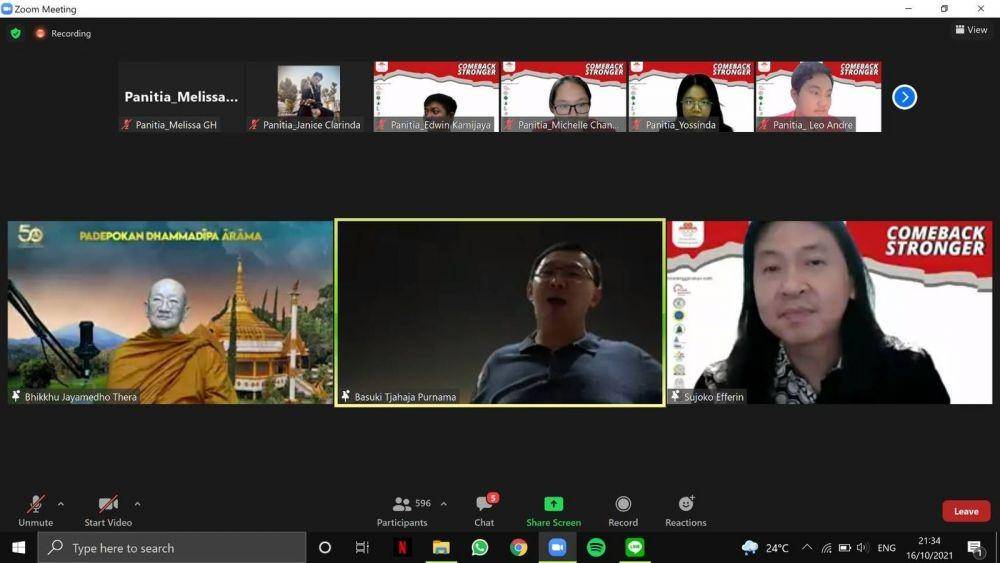Screen dimensions: 1000x563
Task: Expand the Participants options arrow
Action: [x=443, y=504]
